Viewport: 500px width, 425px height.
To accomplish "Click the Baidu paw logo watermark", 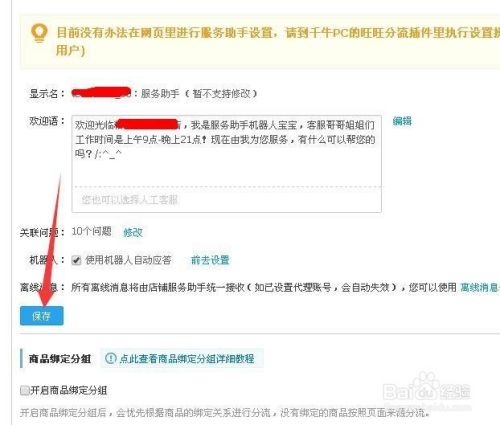I will pyautogui.click(x=426, y=388).
